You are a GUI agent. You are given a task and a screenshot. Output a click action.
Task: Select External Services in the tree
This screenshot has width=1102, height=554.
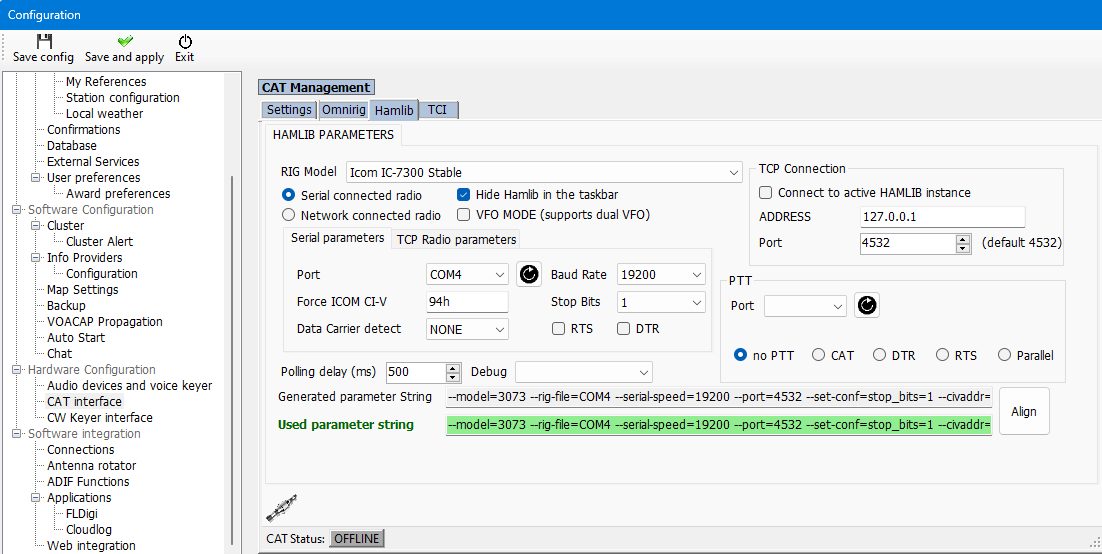click(93, 162)
